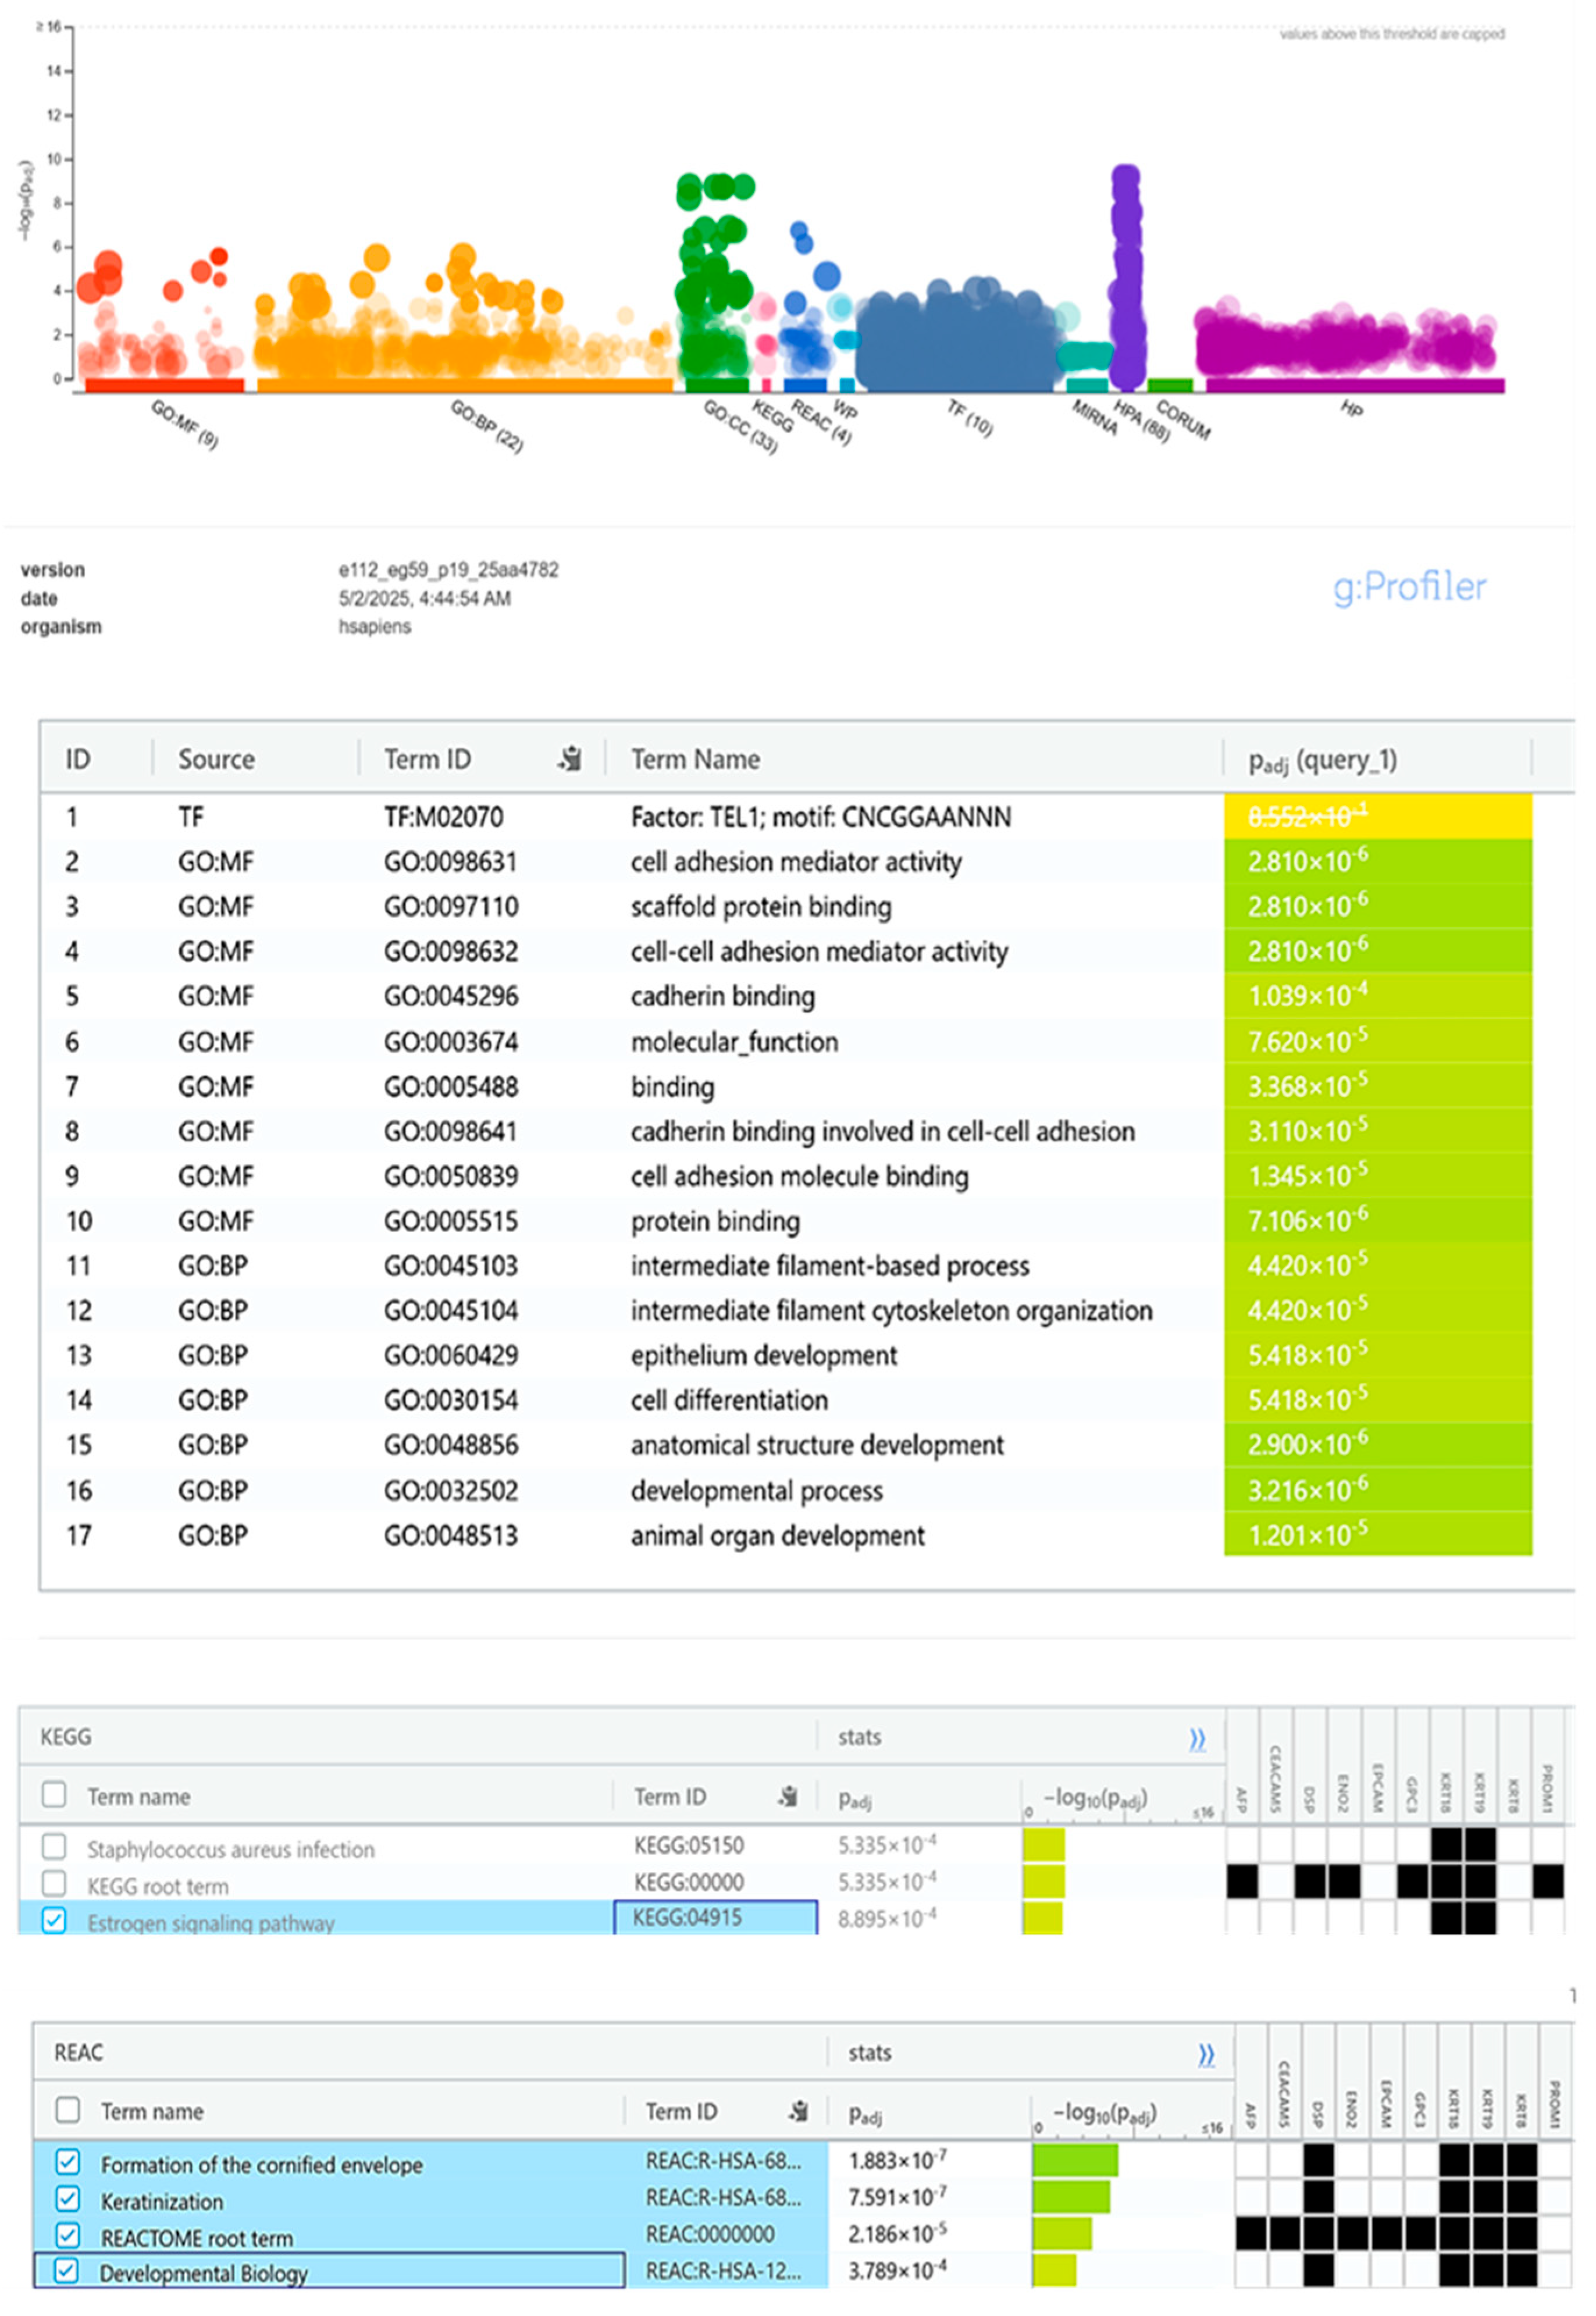Select term name cell-cell adhesion mediator activity
Image resolution: width=1596 pixels, height=2316 pixels.
[x=819, y=952]
